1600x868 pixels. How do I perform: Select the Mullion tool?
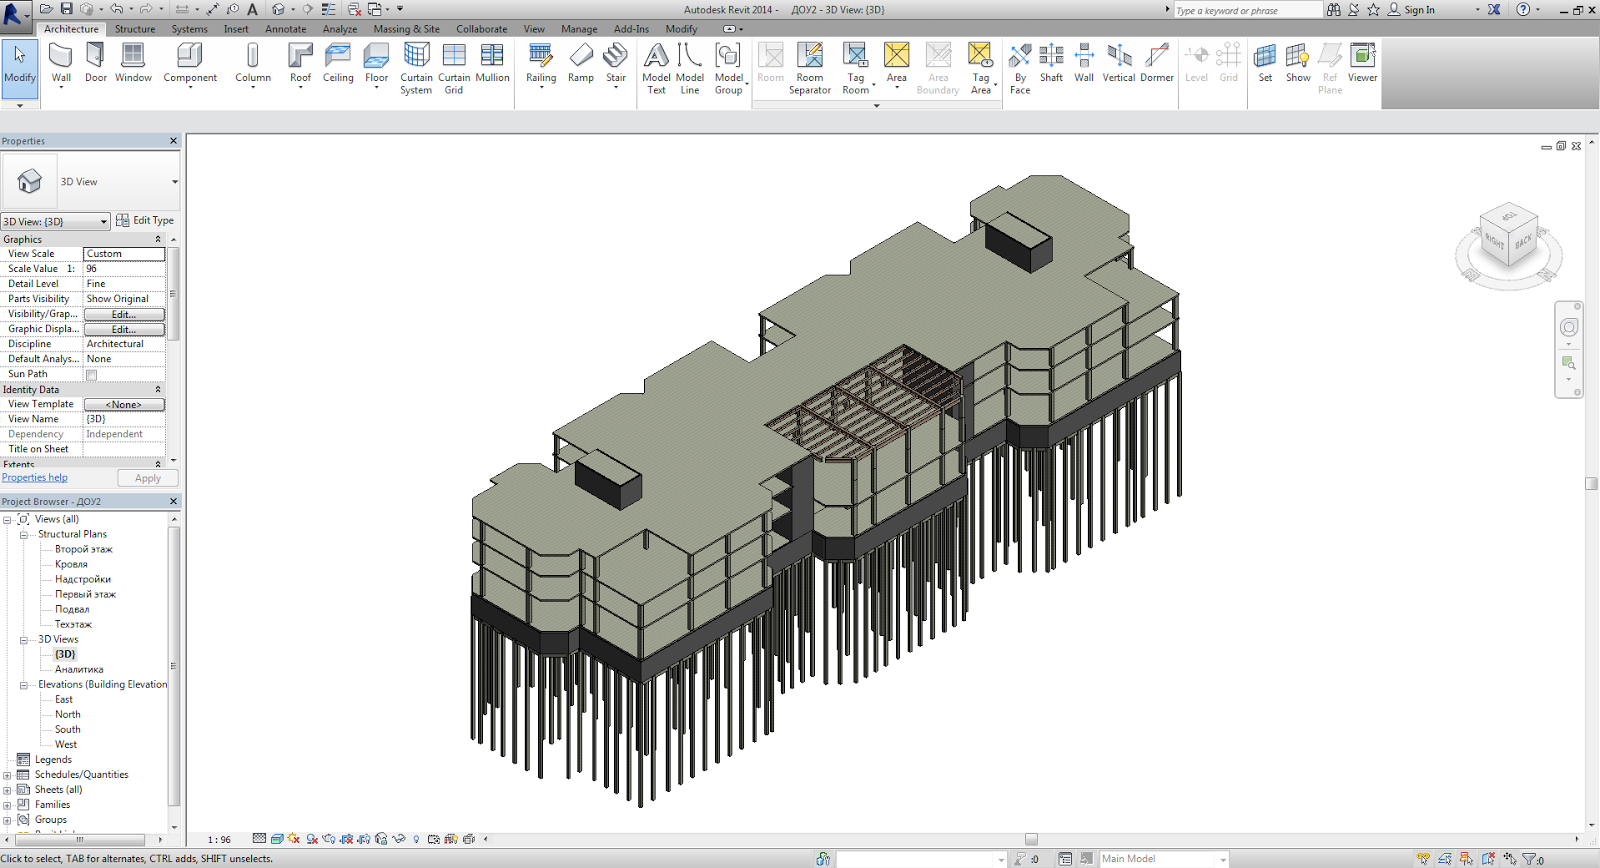[492, 64]
